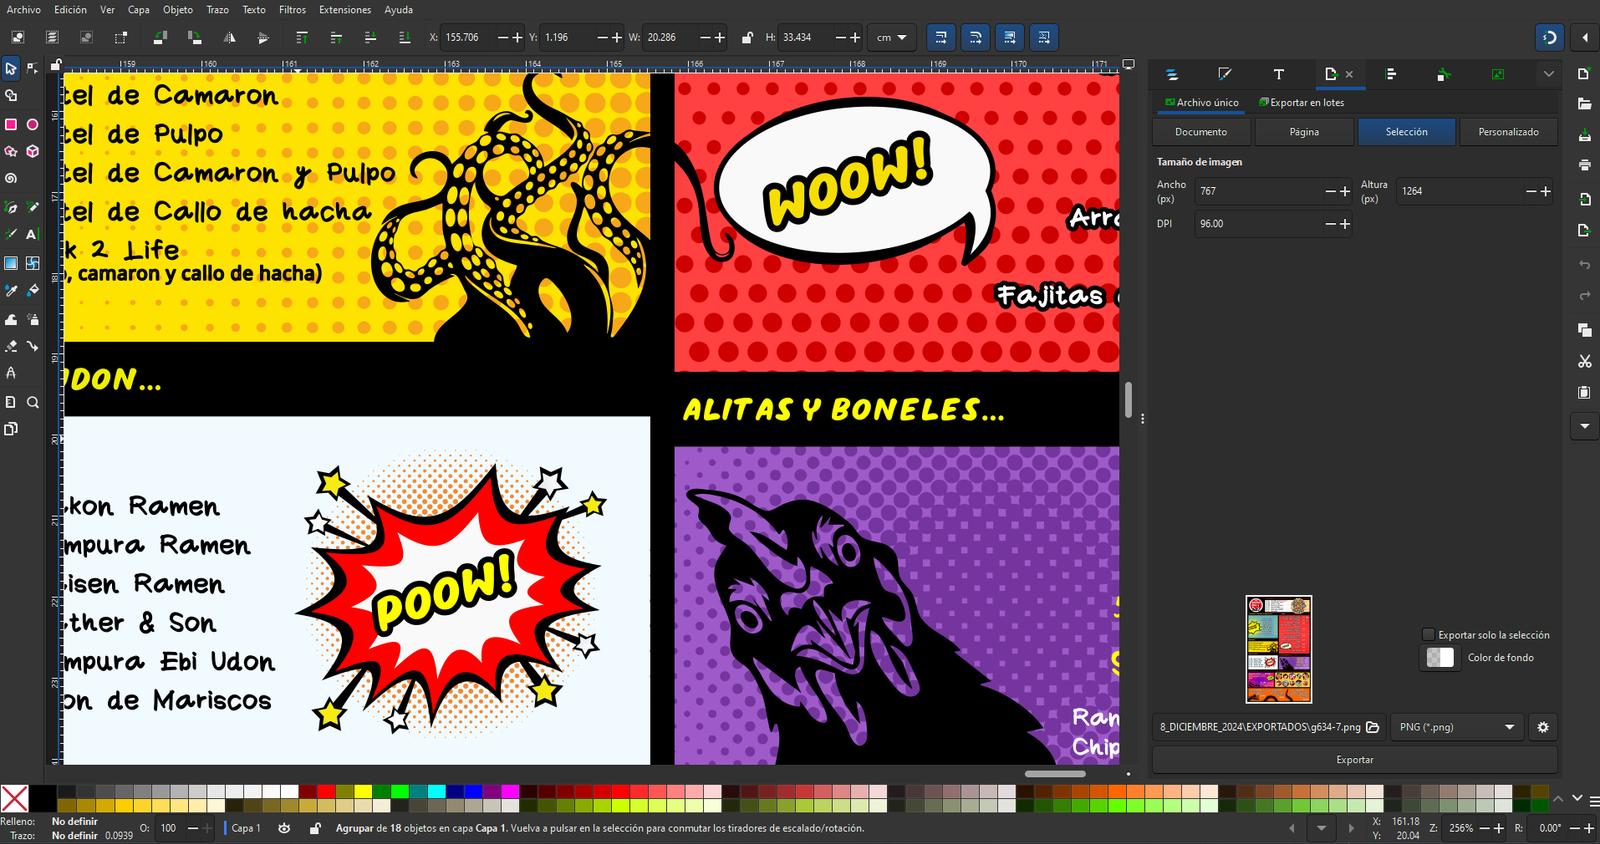The width and height of the screenshot is (1600, 844).
Task: Open the Filtros menu
Action: [292, 10]
